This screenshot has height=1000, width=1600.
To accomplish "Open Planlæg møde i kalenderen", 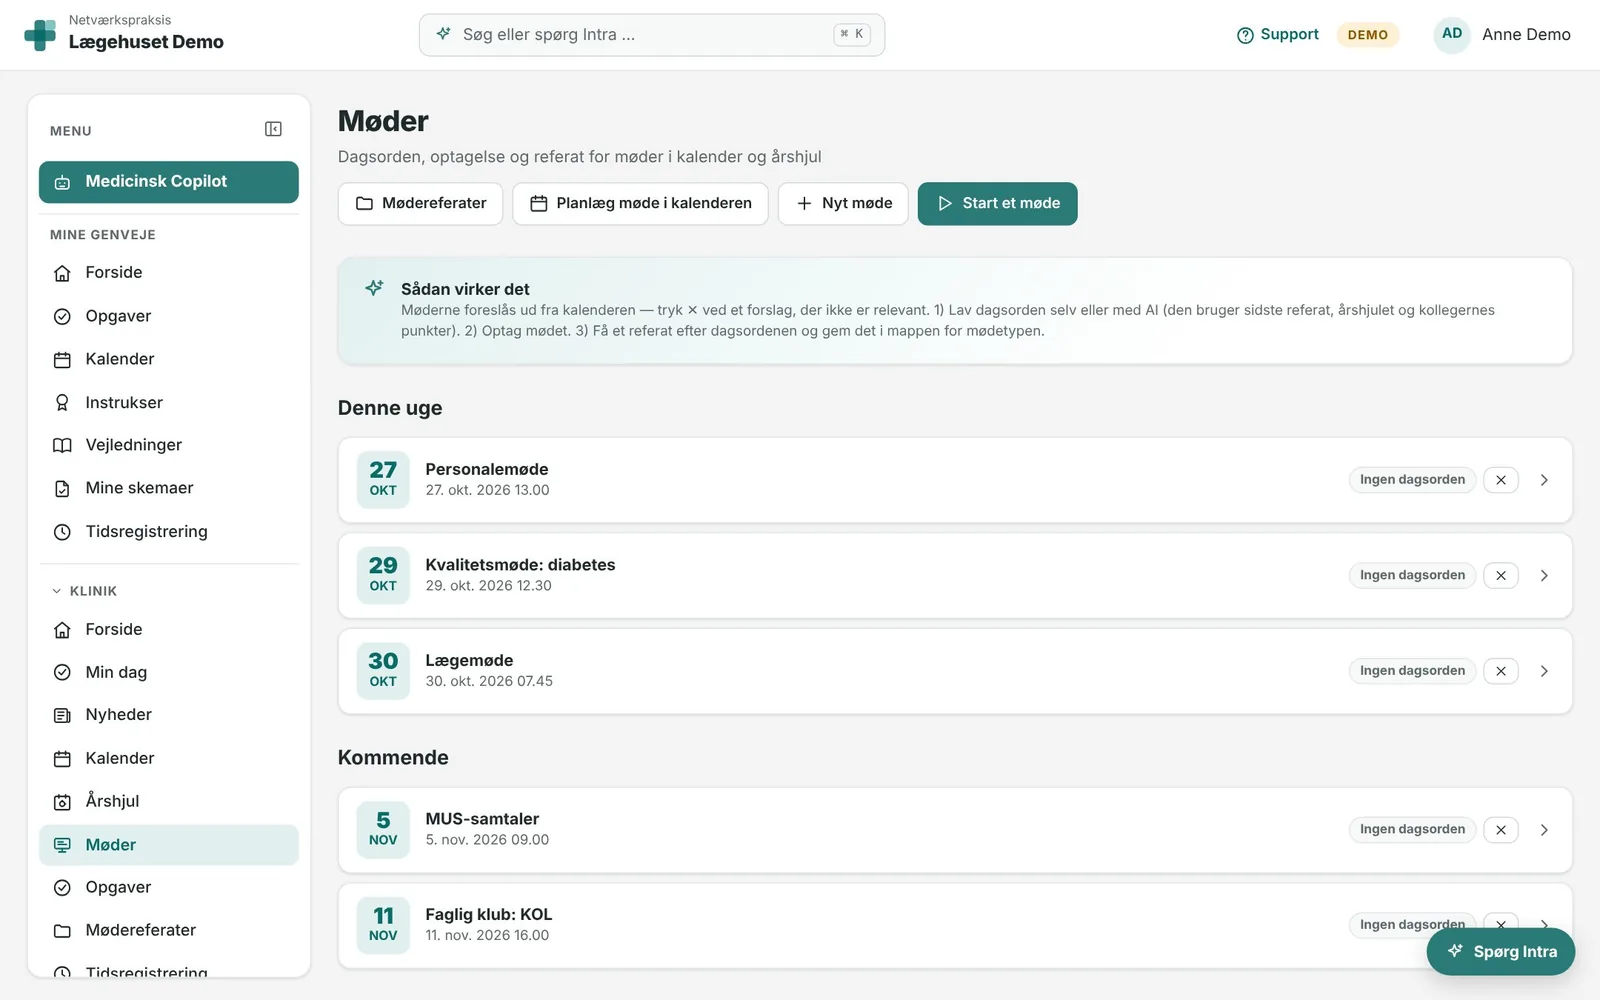I will [x=640, y=203].
